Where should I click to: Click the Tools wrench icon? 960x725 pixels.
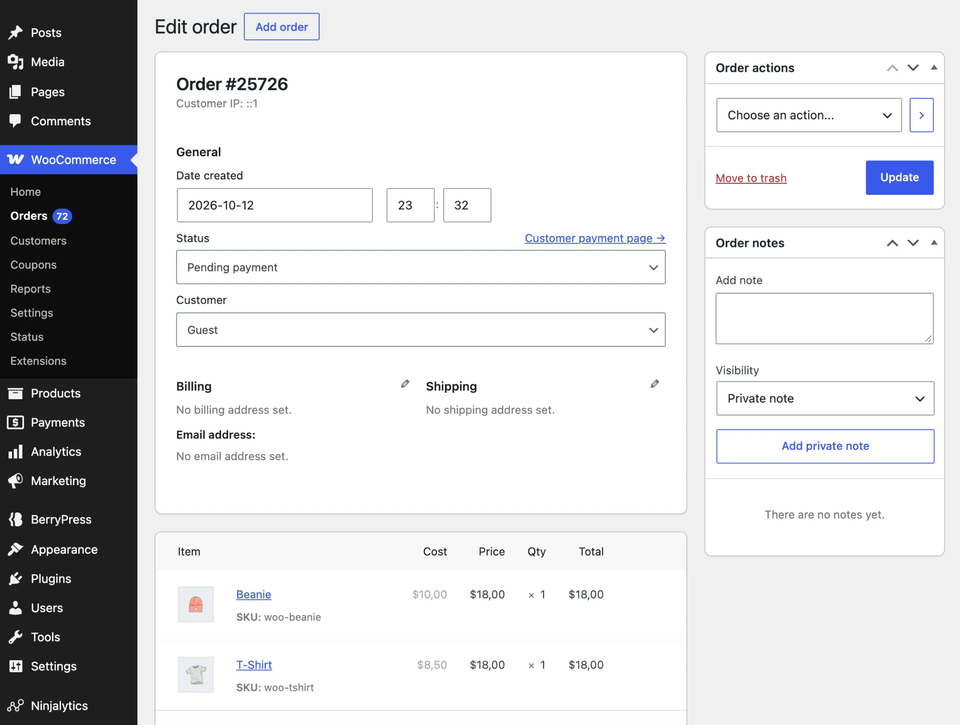[x=15, y=637]
